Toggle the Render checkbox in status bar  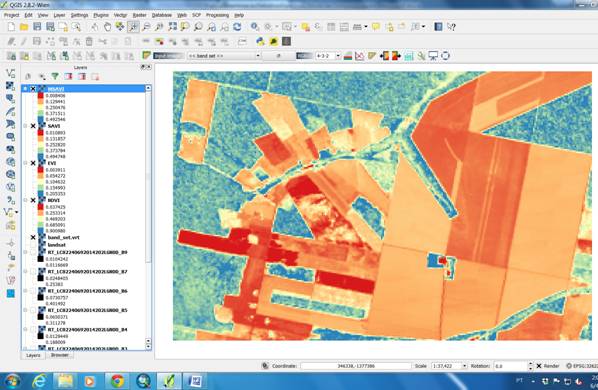pyautogui.click(x=539, y=366)
